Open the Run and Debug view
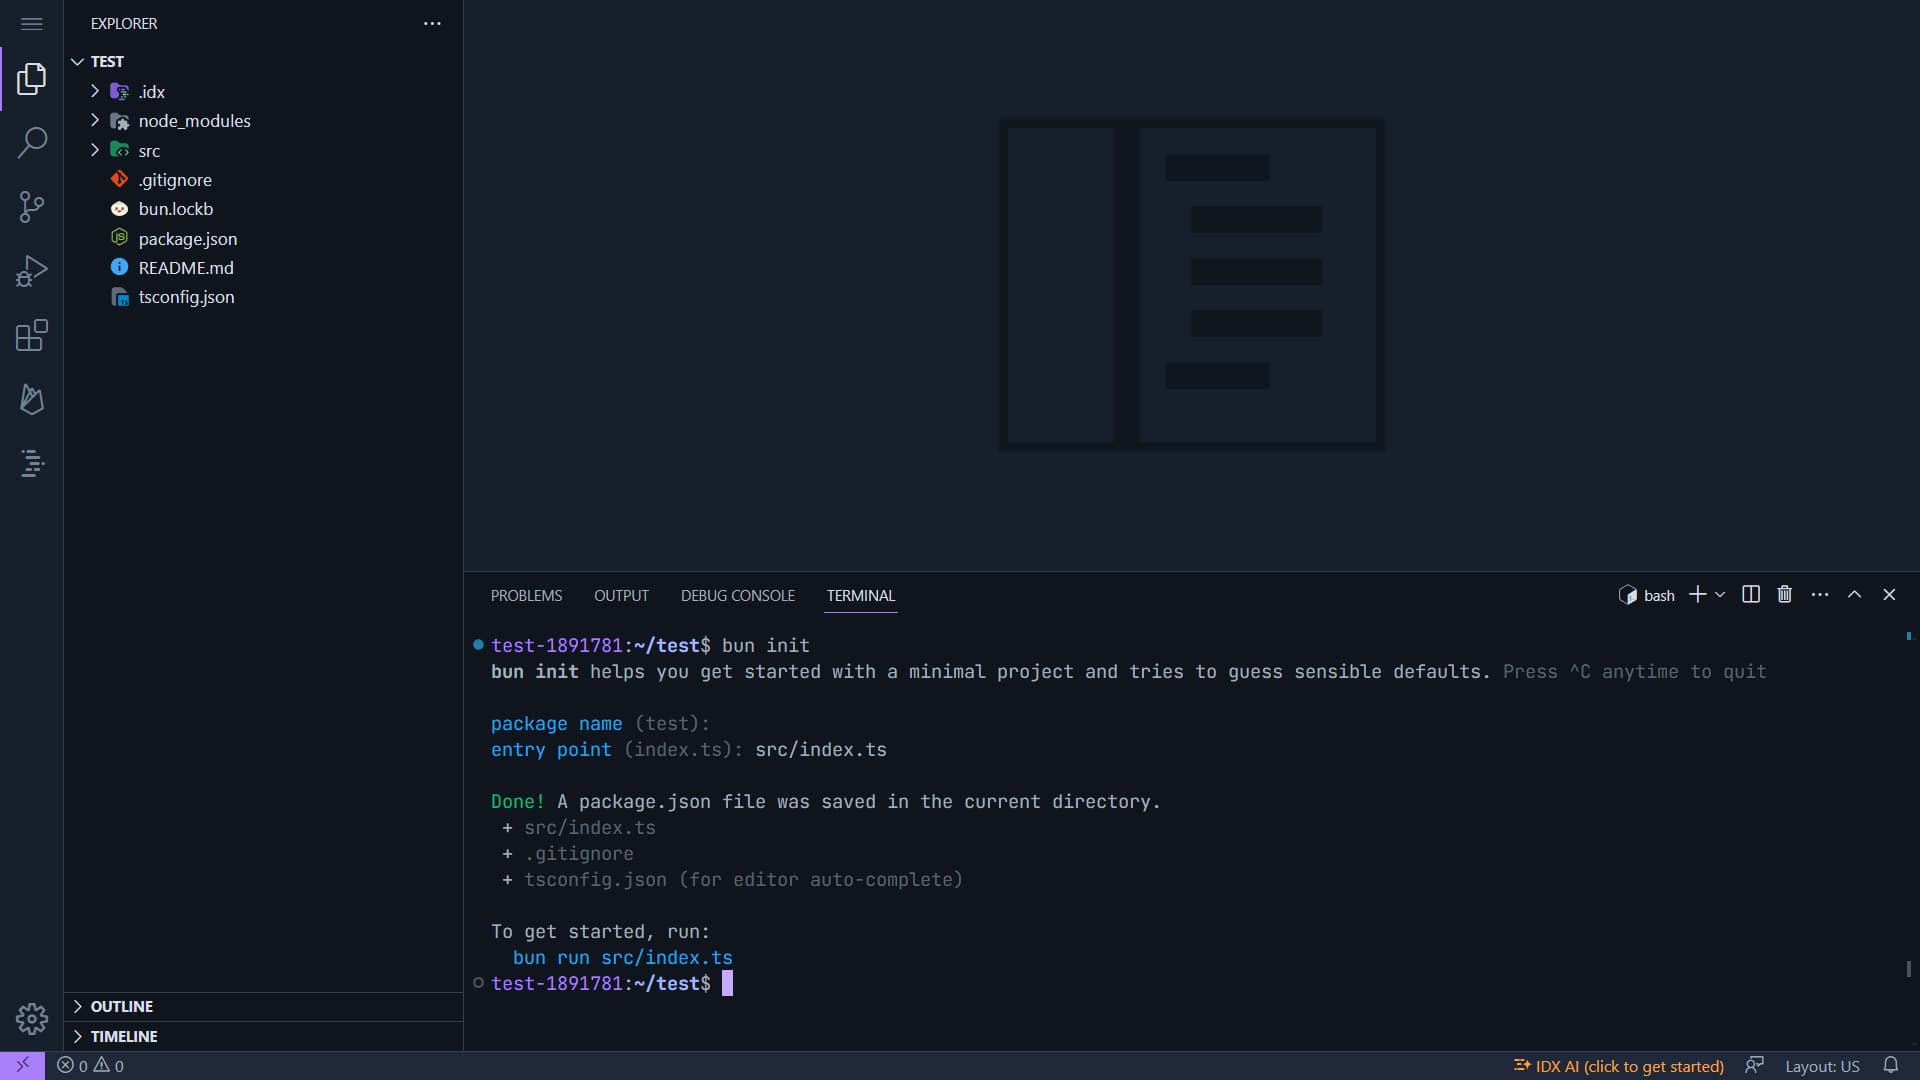The image size is (1920, 1080). (x=32, y=271)
